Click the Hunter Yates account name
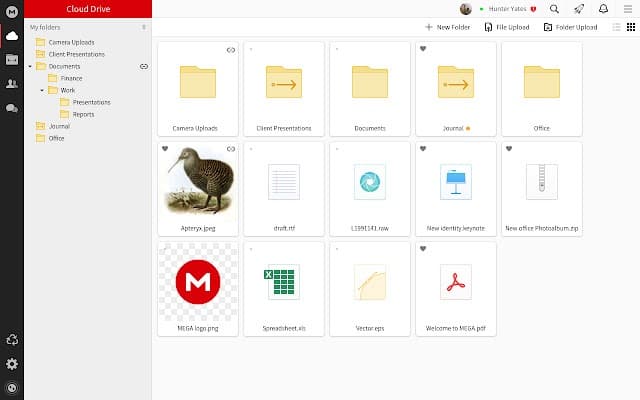Viewport: 640px width, 400px height. [507, 9]
